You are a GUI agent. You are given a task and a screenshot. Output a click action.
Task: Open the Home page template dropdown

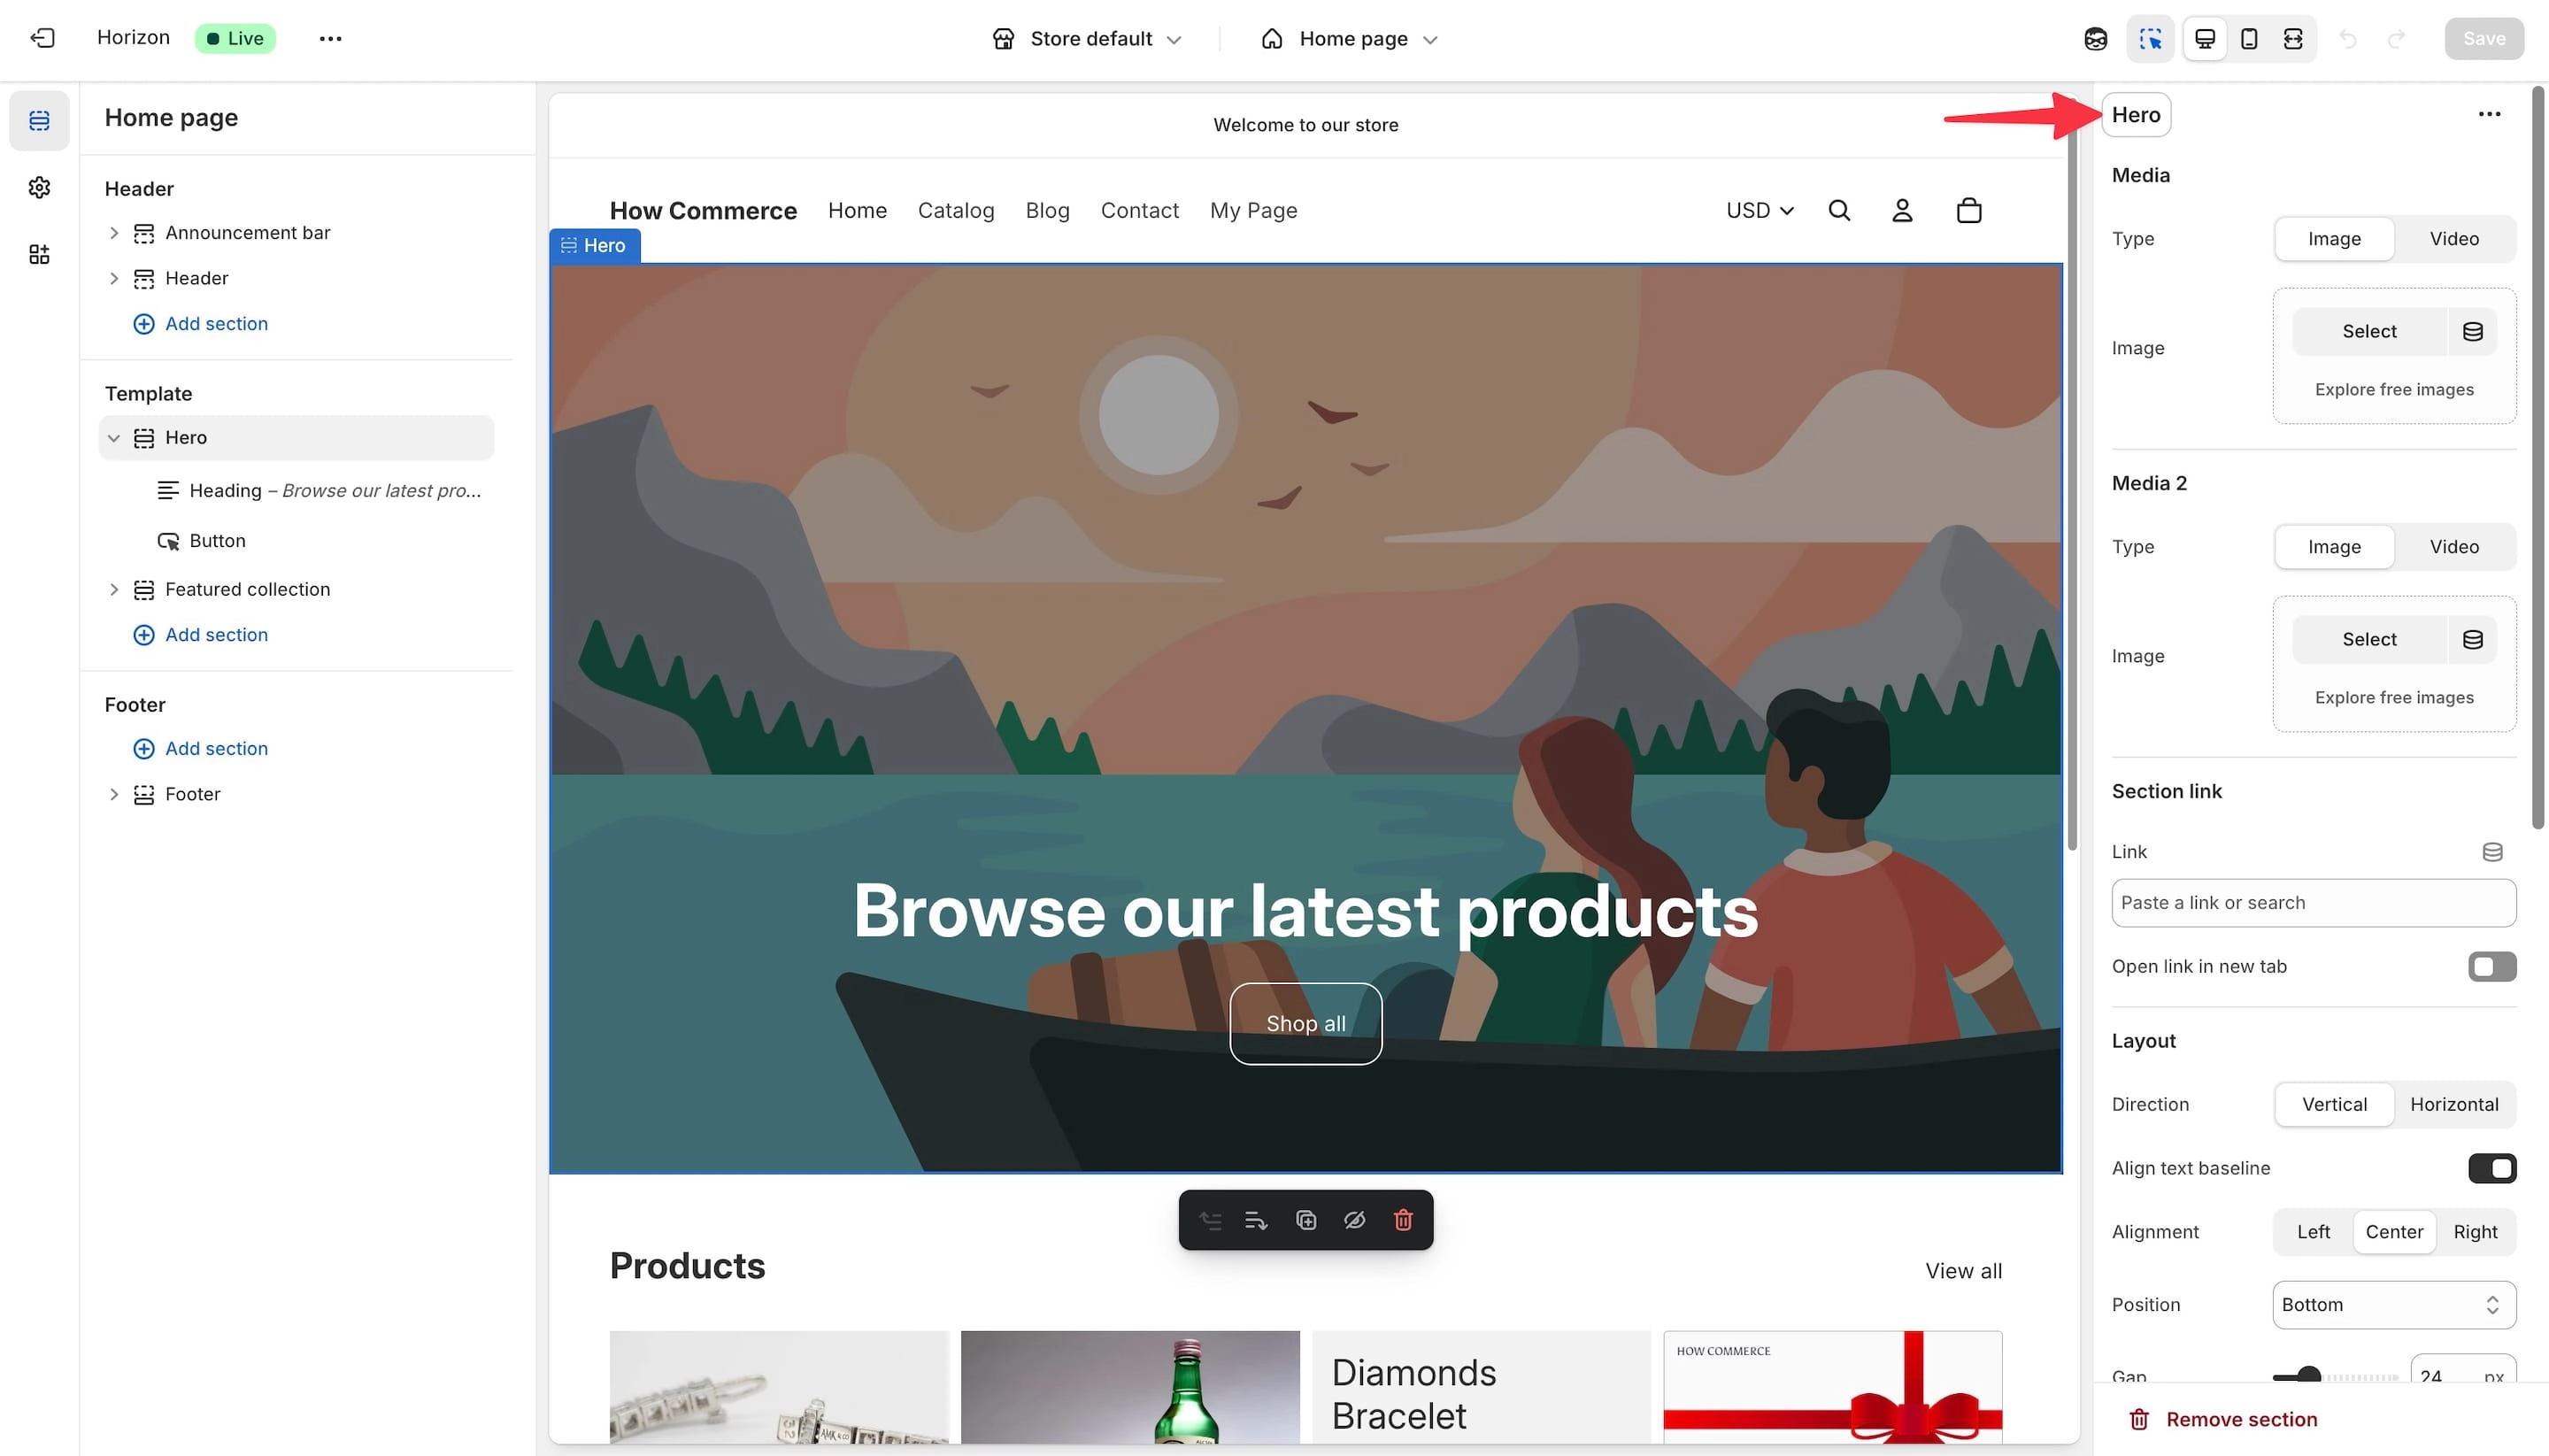click(1350, 39)
